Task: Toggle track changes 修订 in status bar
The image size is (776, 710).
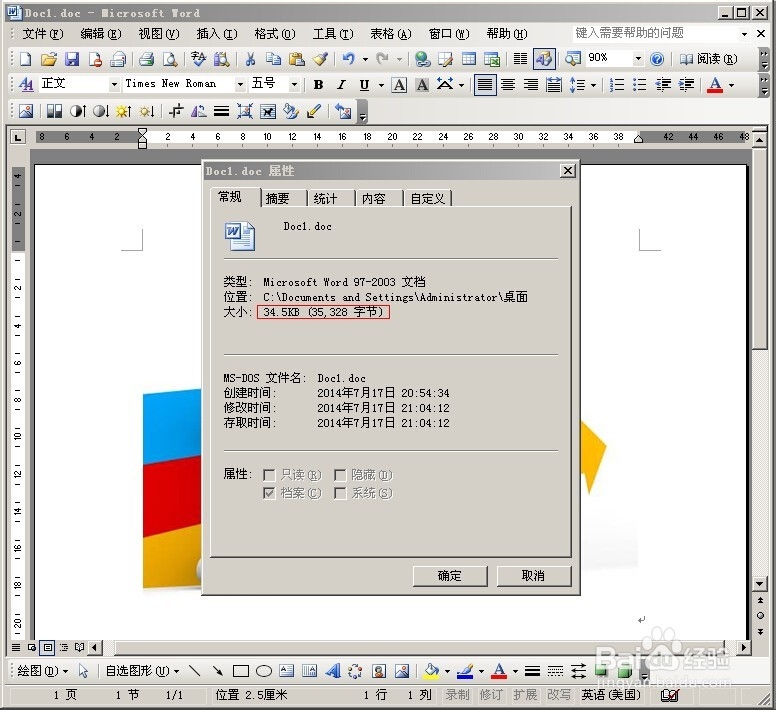Action: pos(491,695)
